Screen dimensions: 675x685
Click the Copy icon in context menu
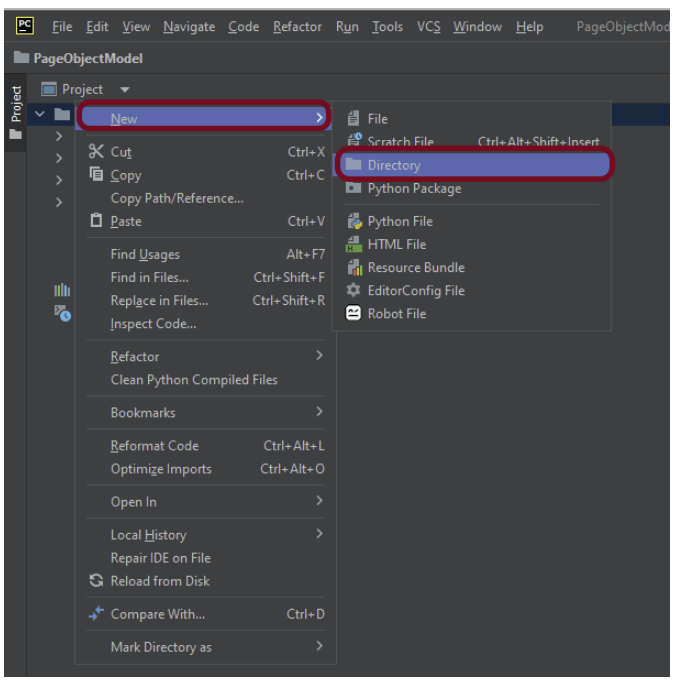[96, 174]
